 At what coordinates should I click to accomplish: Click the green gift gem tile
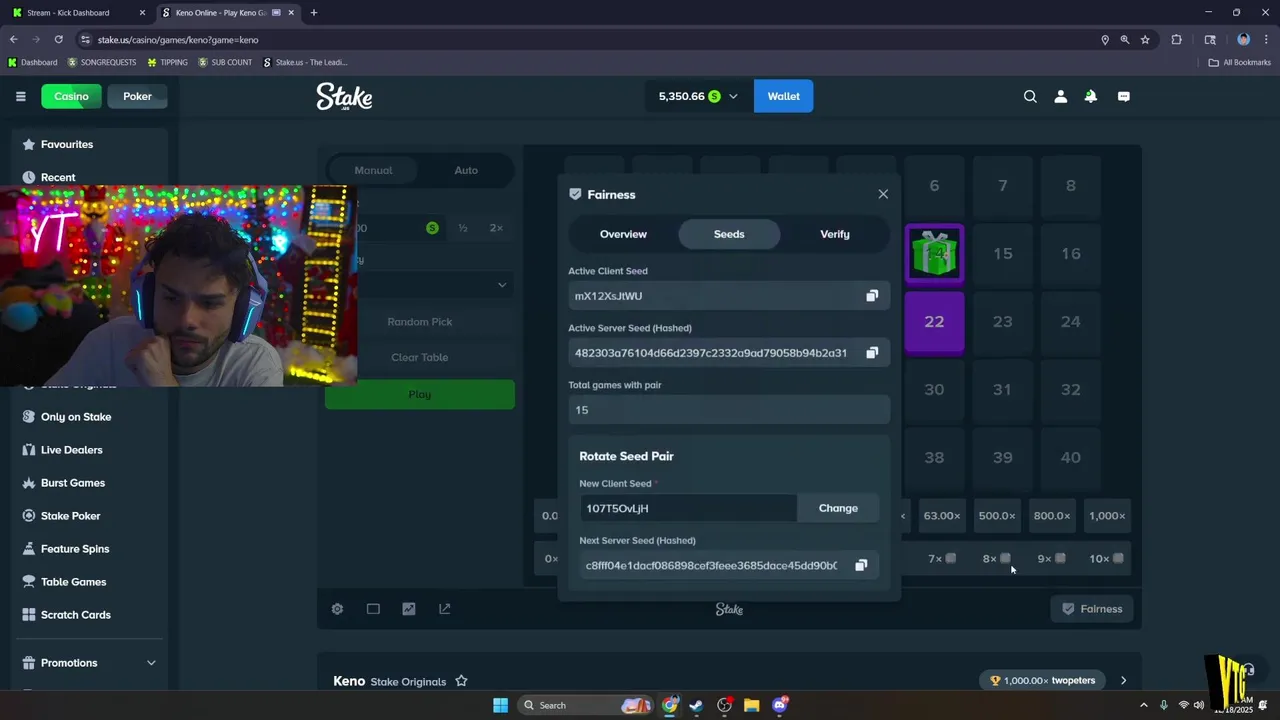(x=934, y=253)
